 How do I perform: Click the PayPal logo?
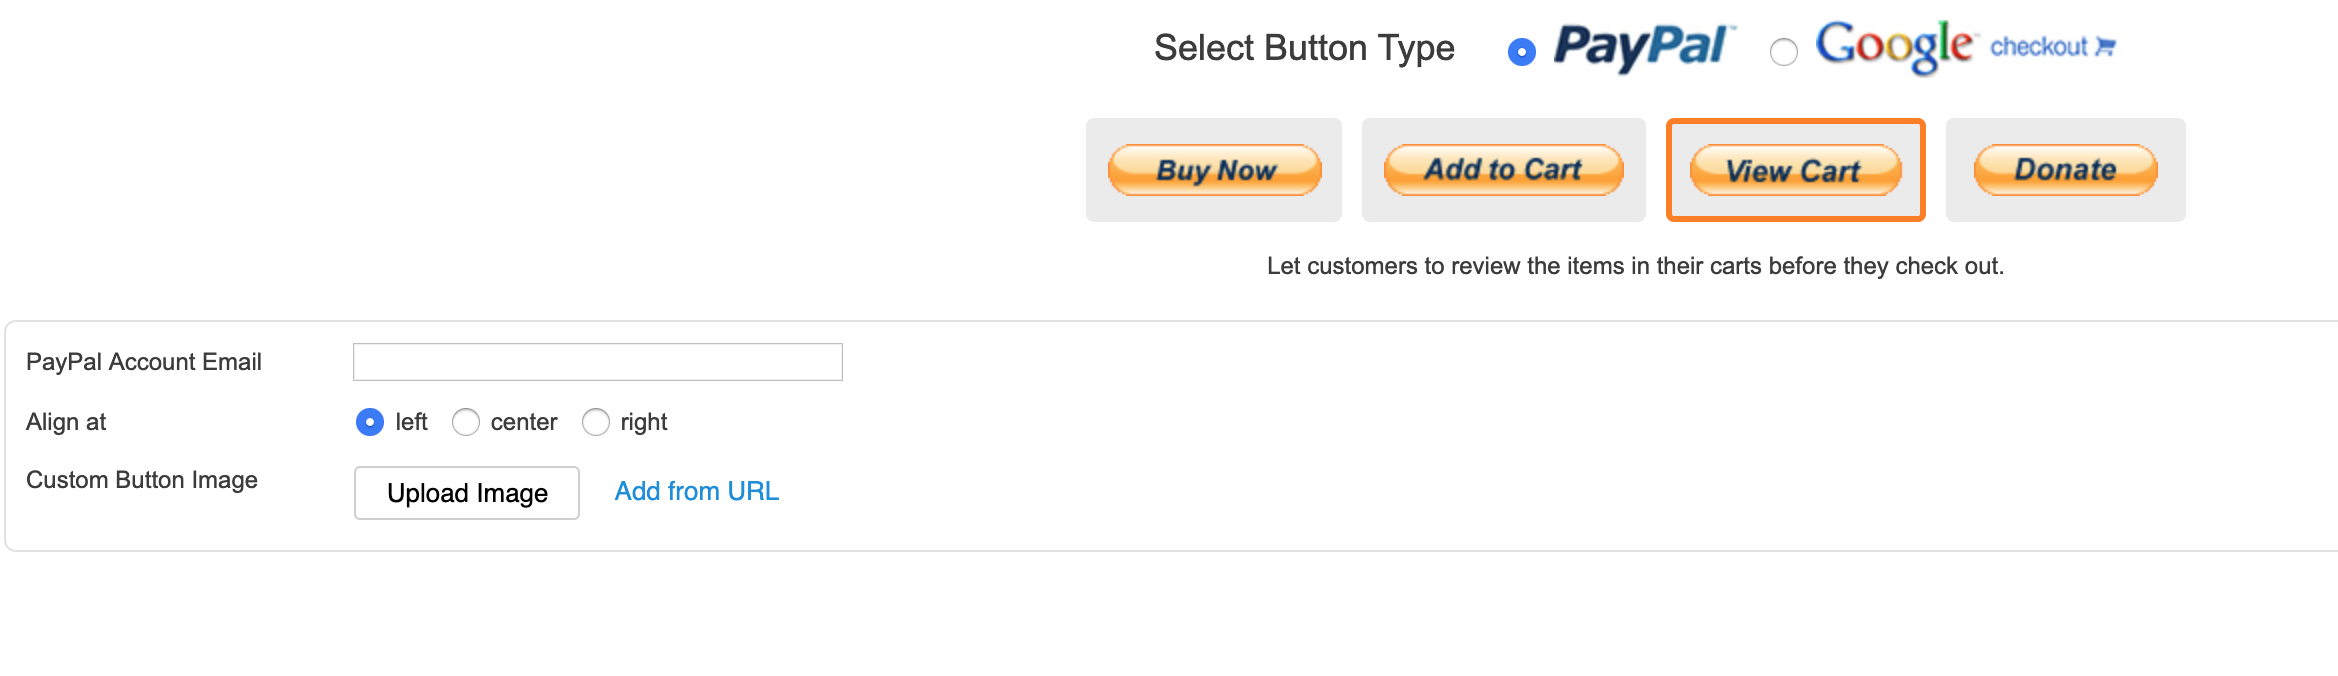coord(1642,47)
